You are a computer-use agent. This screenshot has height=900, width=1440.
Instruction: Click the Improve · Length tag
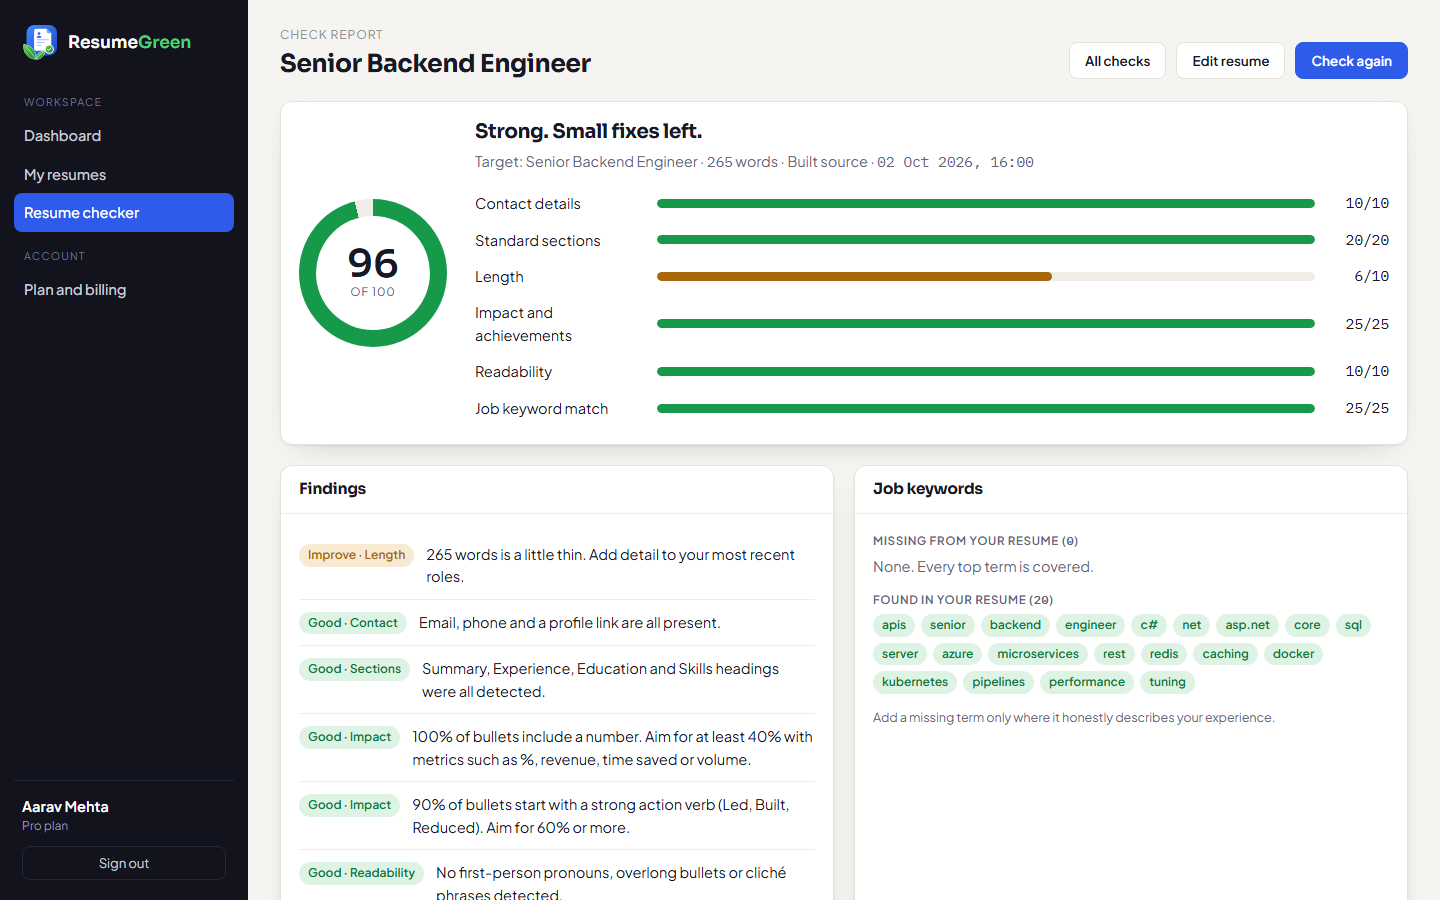(356, 555)
